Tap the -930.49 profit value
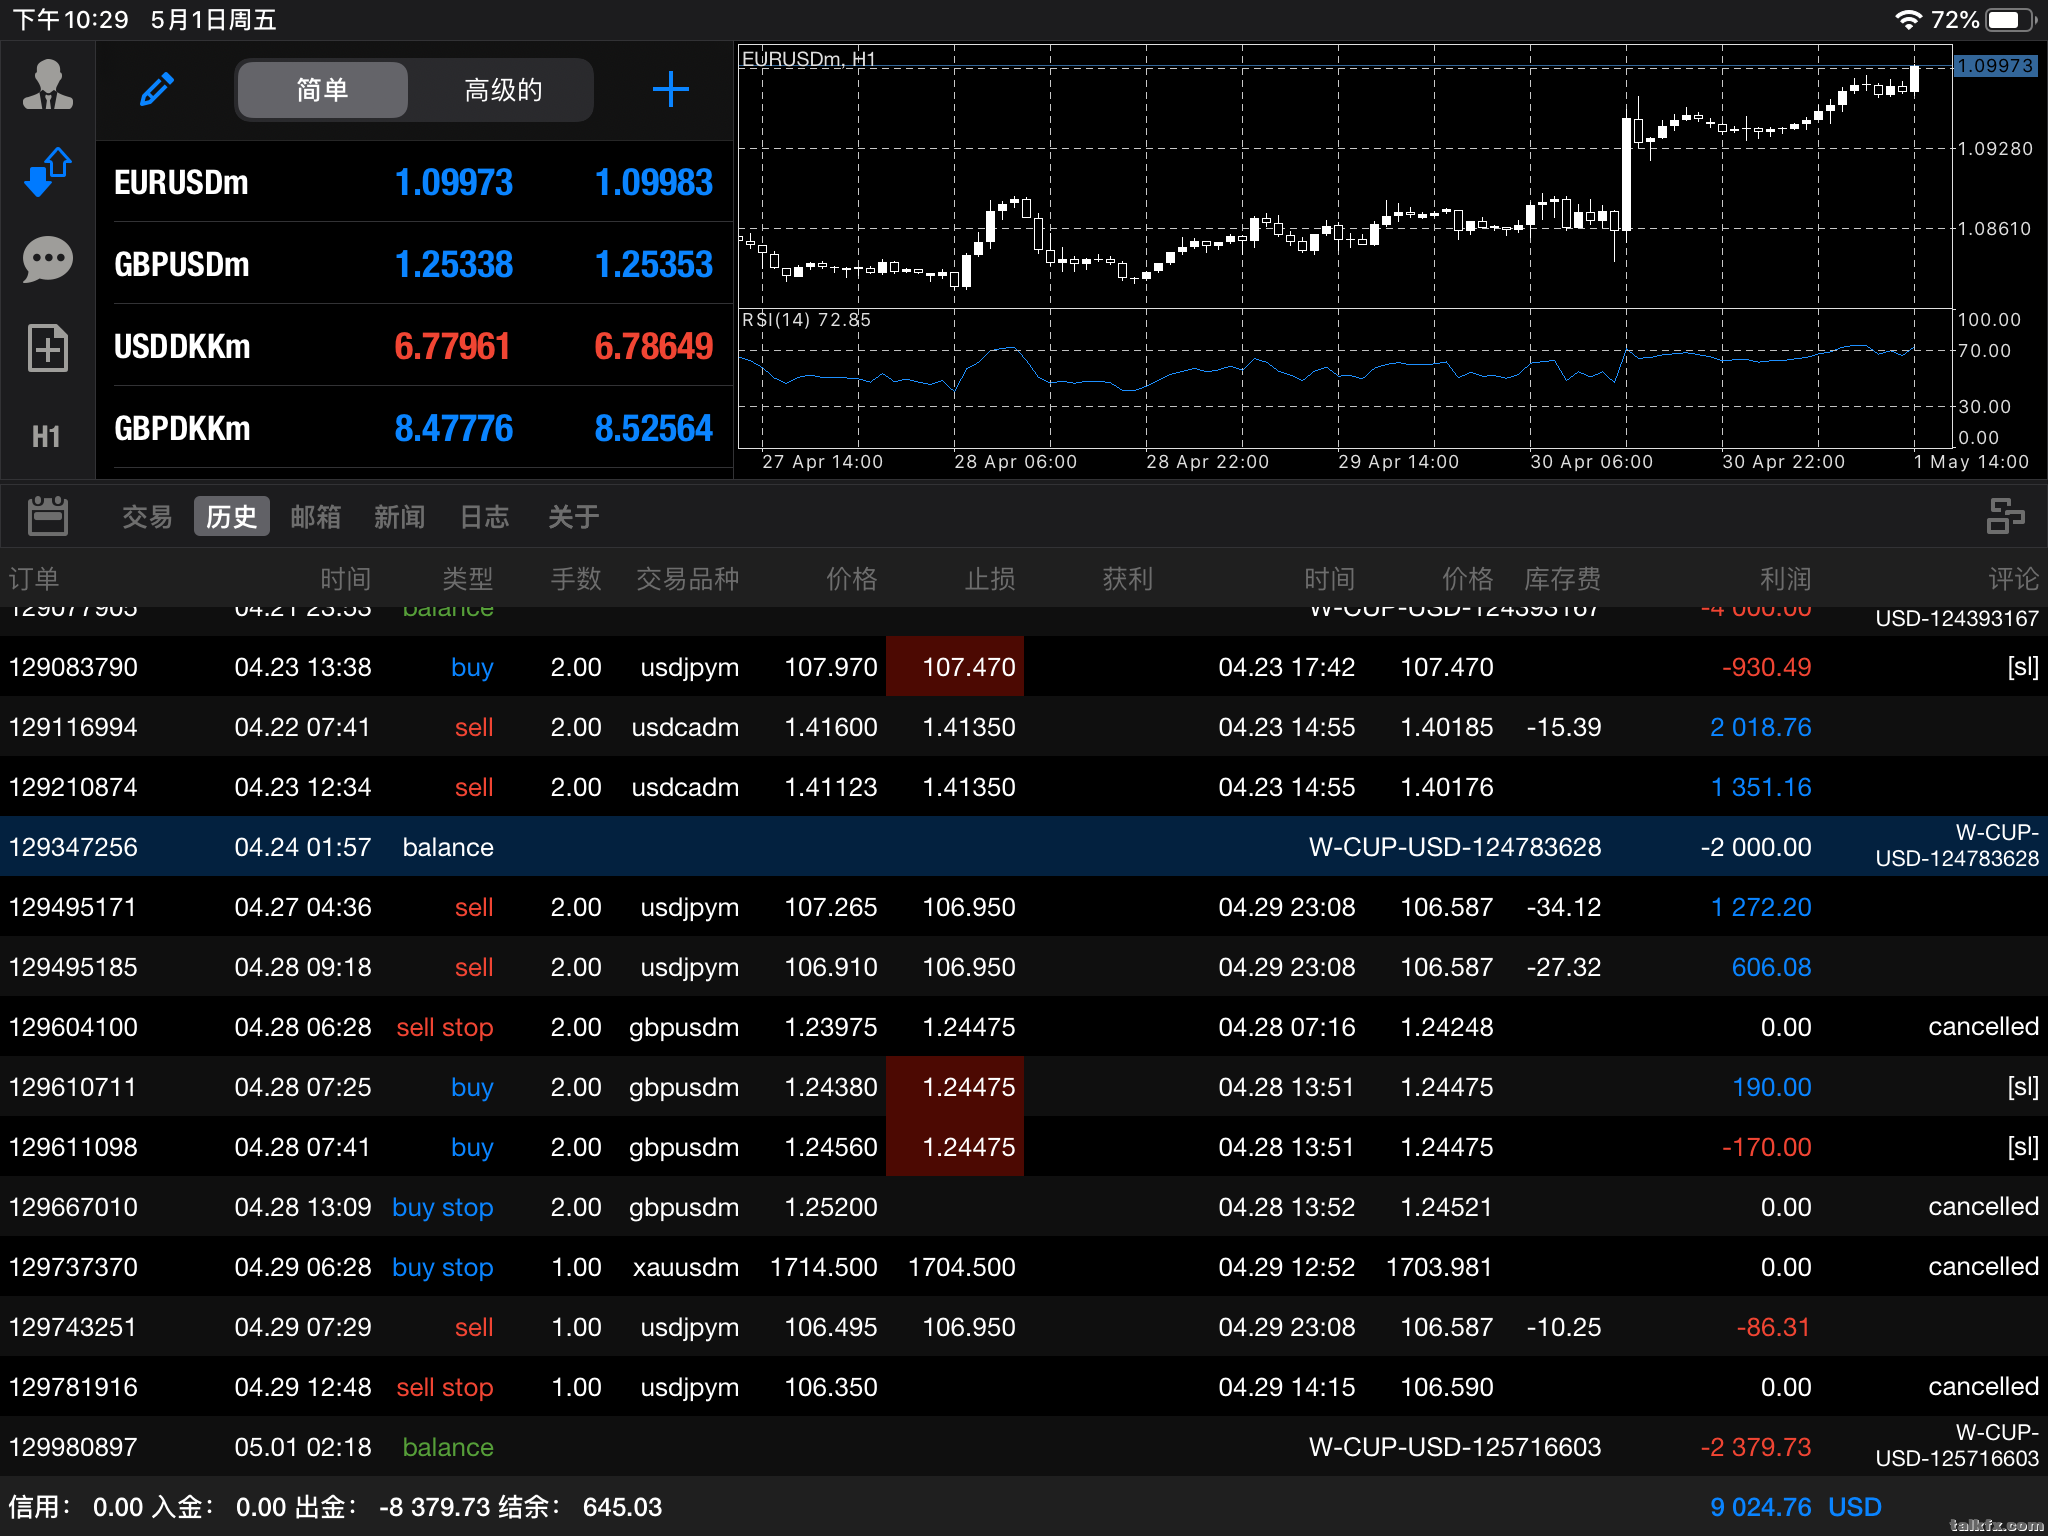This screenshot has width=2048, height=1536. (x=1766, y=667)
